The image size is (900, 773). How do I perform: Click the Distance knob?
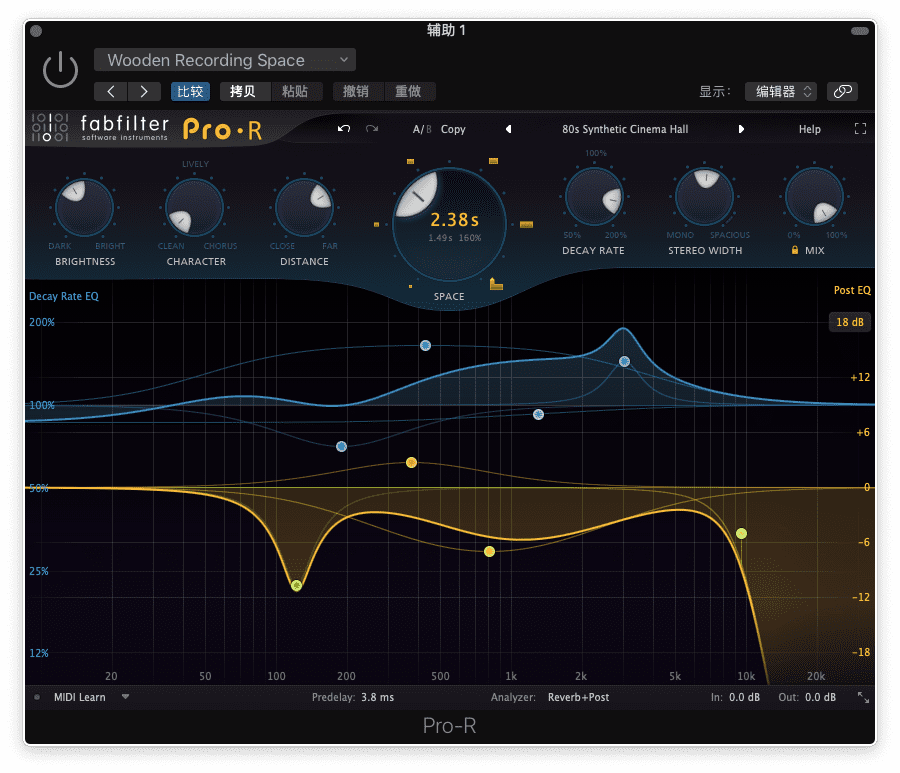(304, 207)
